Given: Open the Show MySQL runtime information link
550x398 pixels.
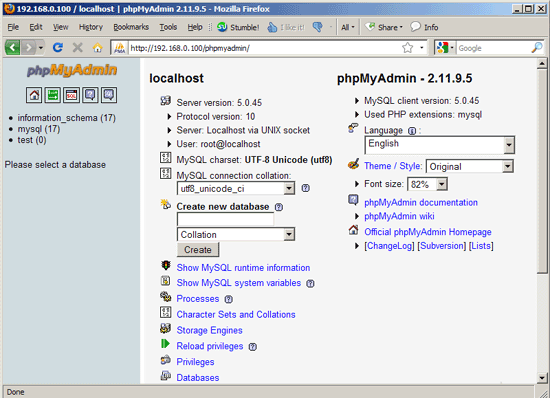Looking at the screenshot, I should coord(243,268).
